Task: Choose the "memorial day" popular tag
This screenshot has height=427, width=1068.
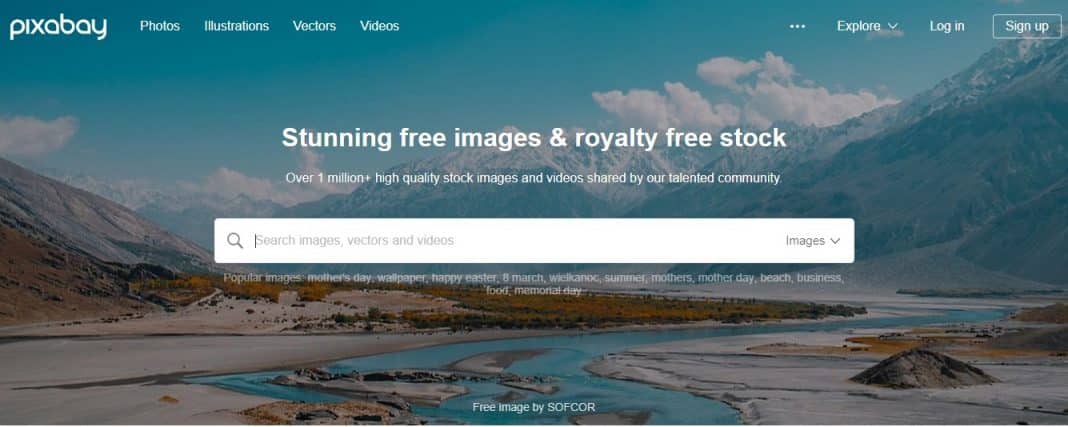Action: tap(548, 291)
